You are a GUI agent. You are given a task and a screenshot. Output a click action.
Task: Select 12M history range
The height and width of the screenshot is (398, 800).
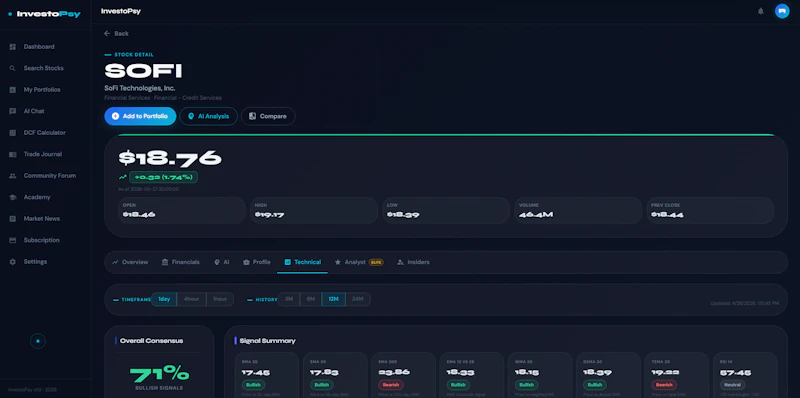[333, 300]
